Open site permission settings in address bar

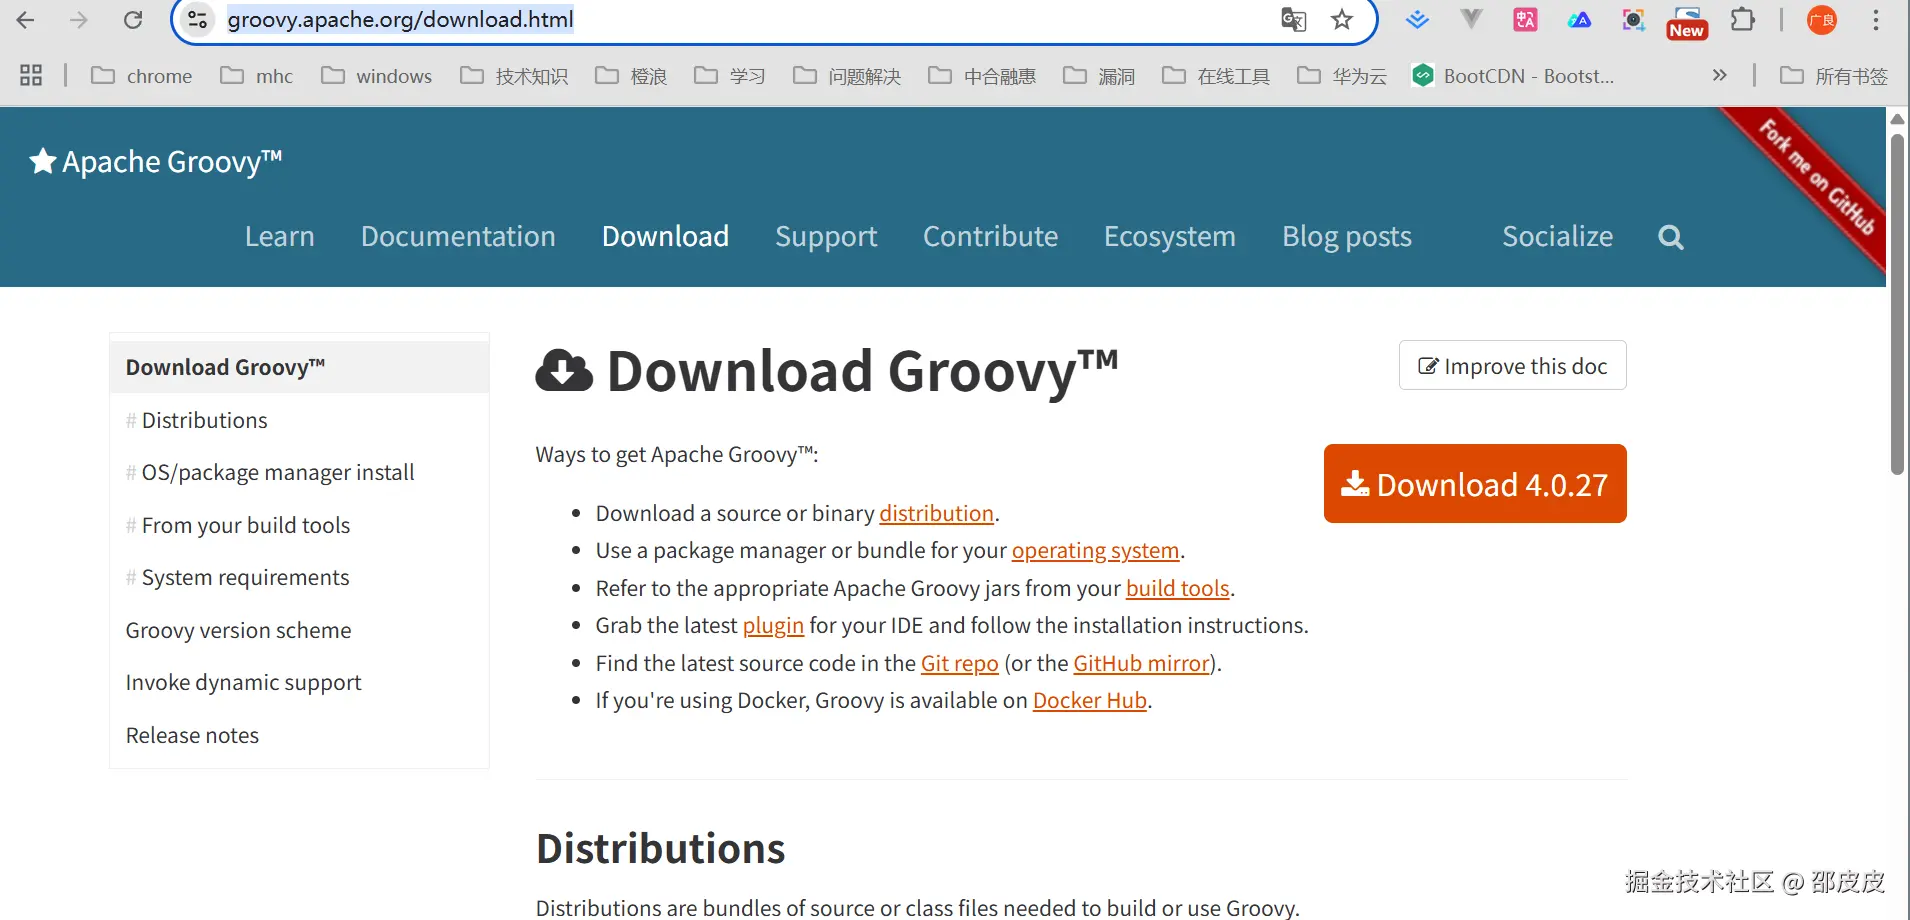tap(196, 19)
